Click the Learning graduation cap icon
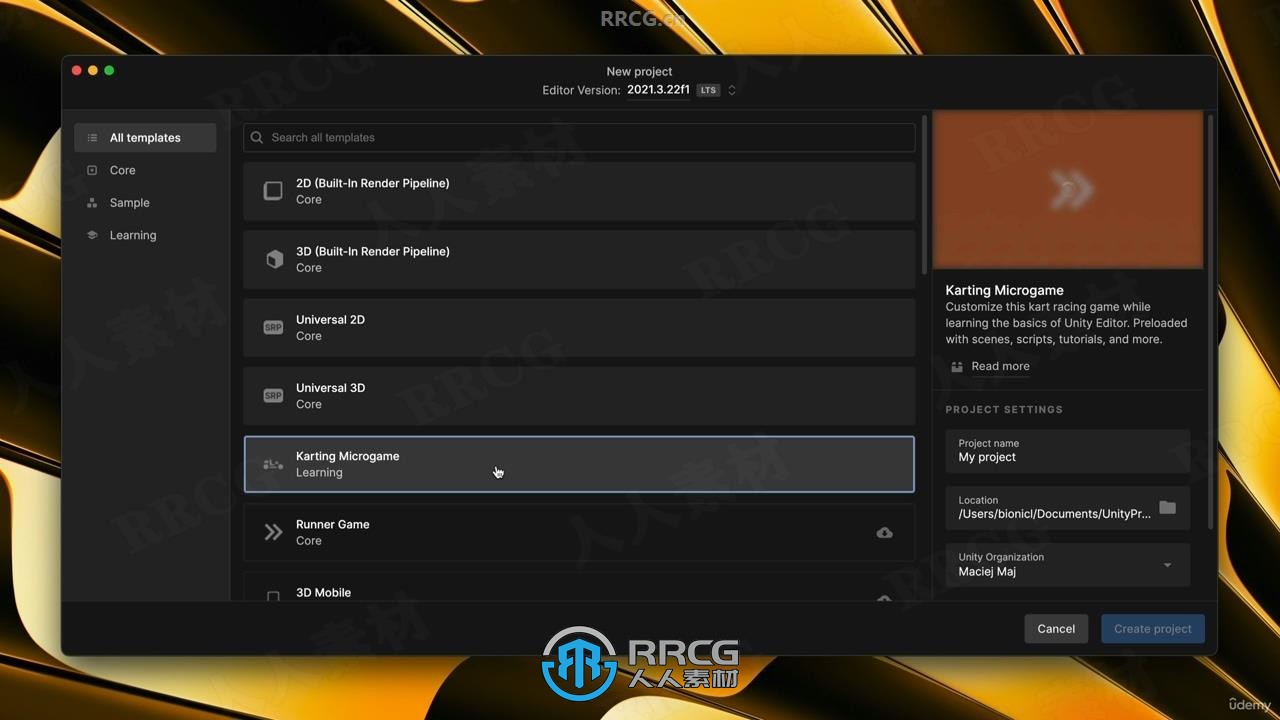This screenshot has height=720, width=1280. (x=92, y=235)
